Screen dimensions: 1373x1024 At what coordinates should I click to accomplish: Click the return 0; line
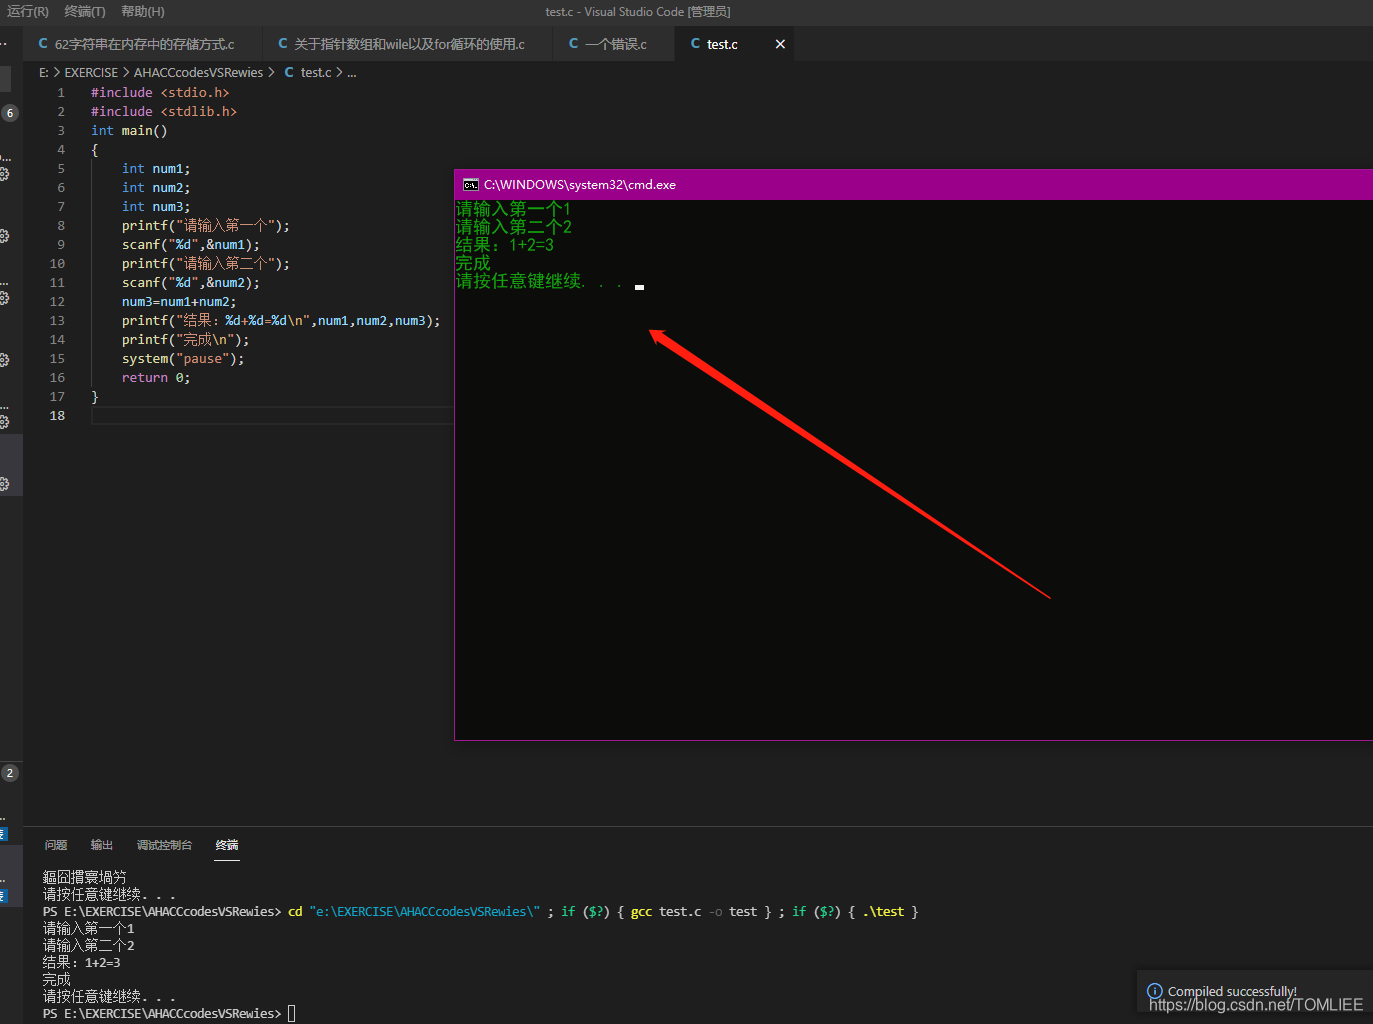point(156,377)
